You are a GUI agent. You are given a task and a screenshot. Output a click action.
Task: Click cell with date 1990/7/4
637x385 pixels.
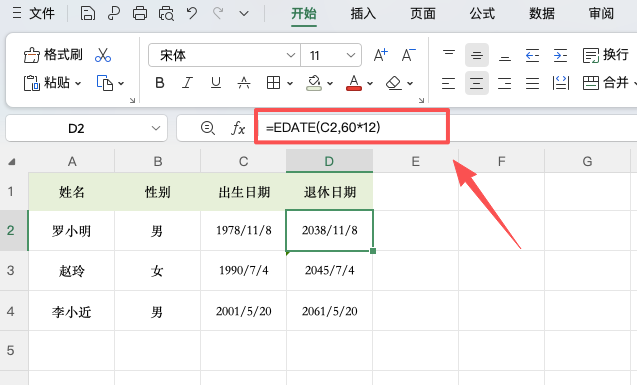(x=243, y=270)
